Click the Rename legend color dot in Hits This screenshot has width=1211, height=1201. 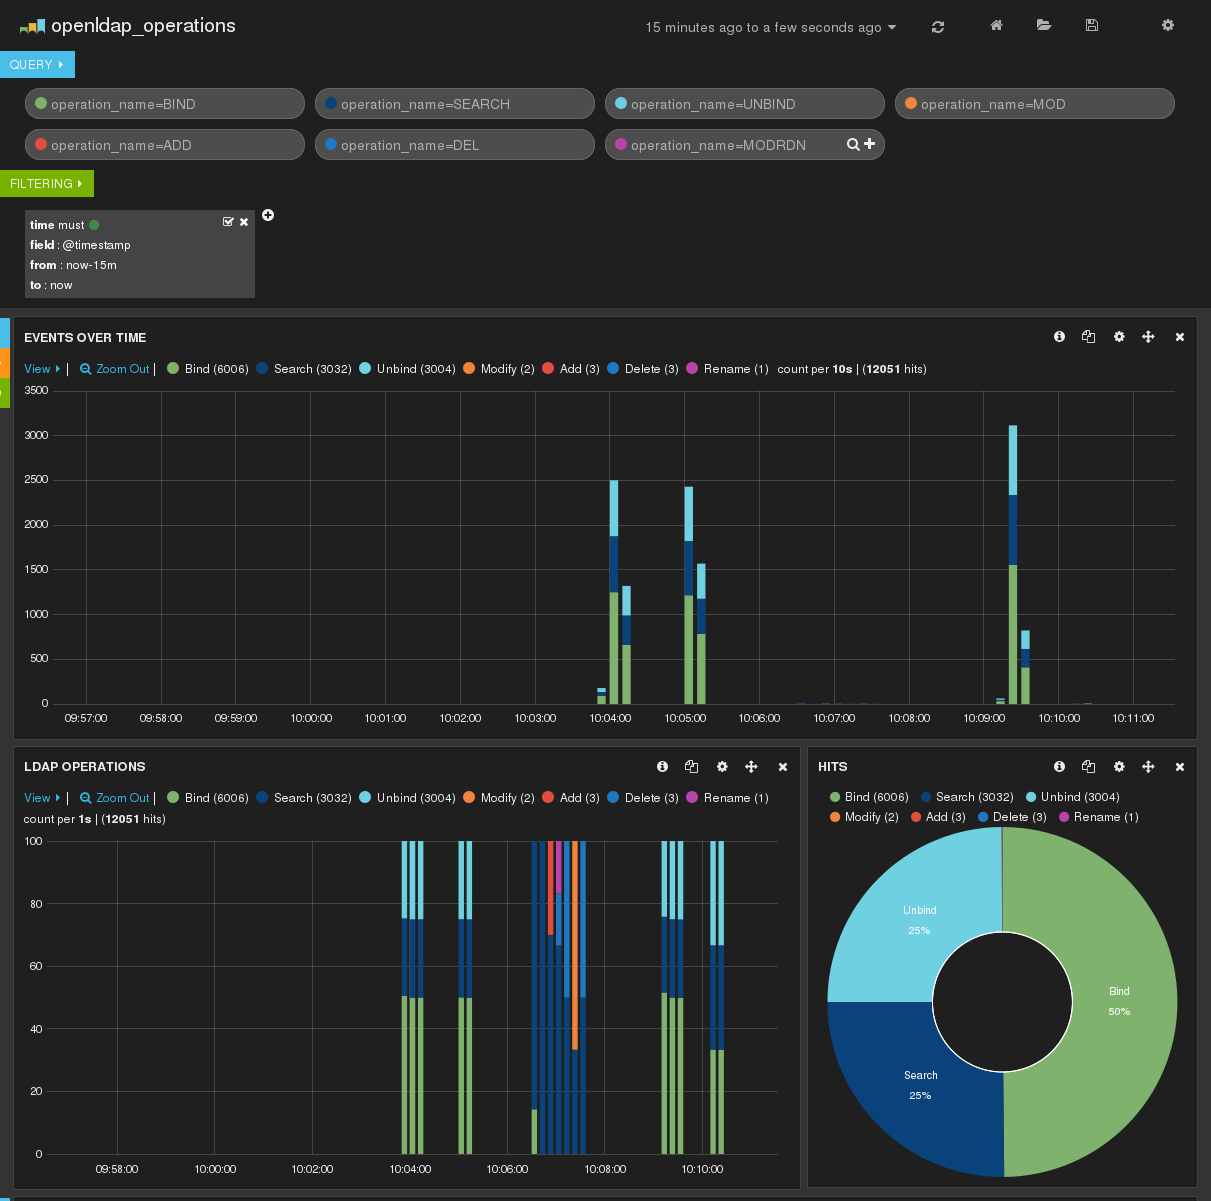click(x=1063, y=817)
